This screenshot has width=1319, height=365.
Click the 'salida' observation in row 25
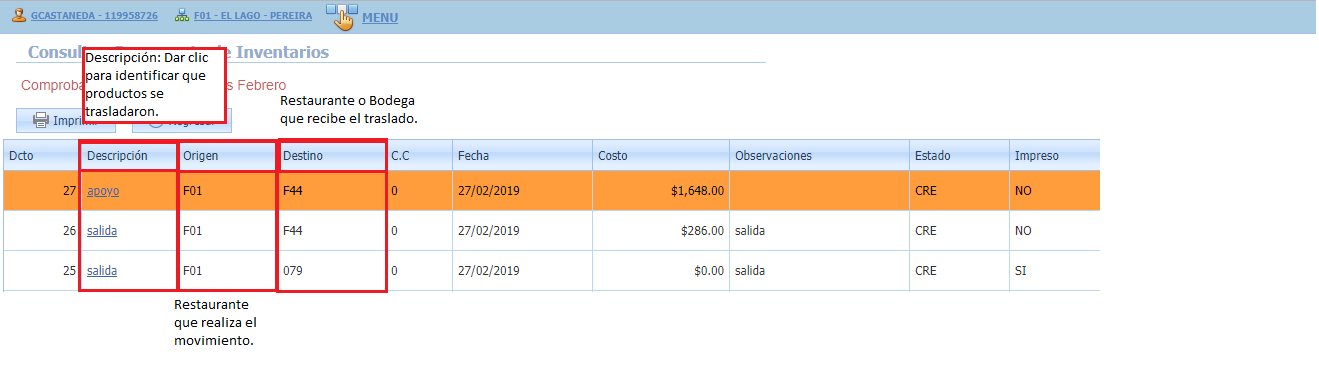pyautogui.click(x=818, y=270)
